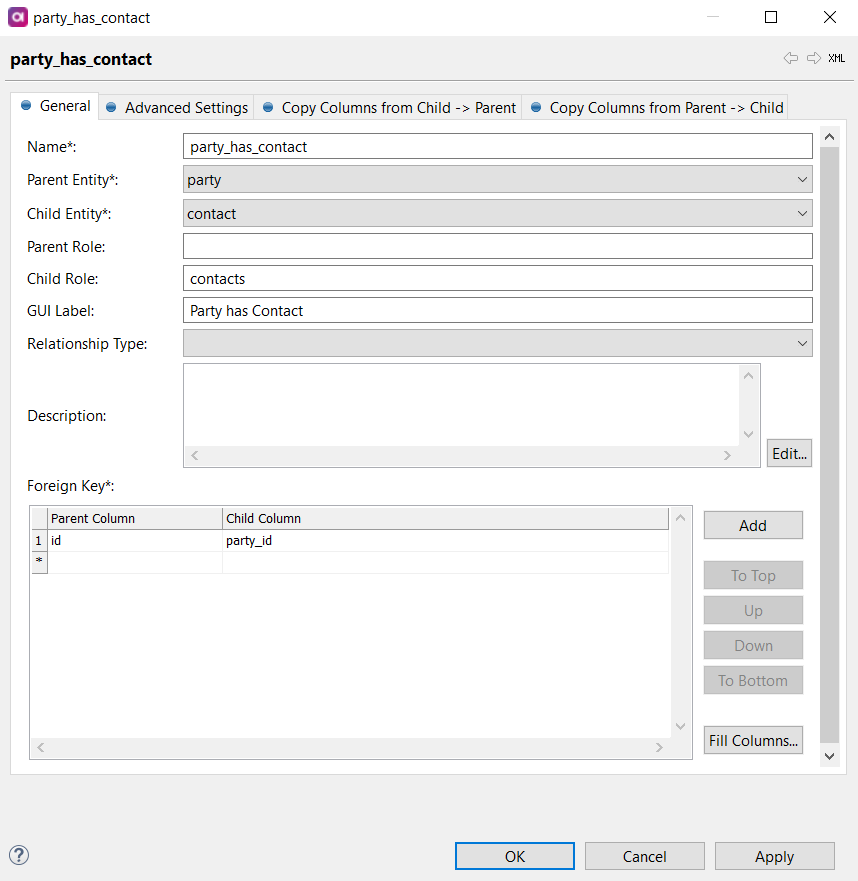Click the application icon in the title bar
Screen dimensions: 858x881
16,17
